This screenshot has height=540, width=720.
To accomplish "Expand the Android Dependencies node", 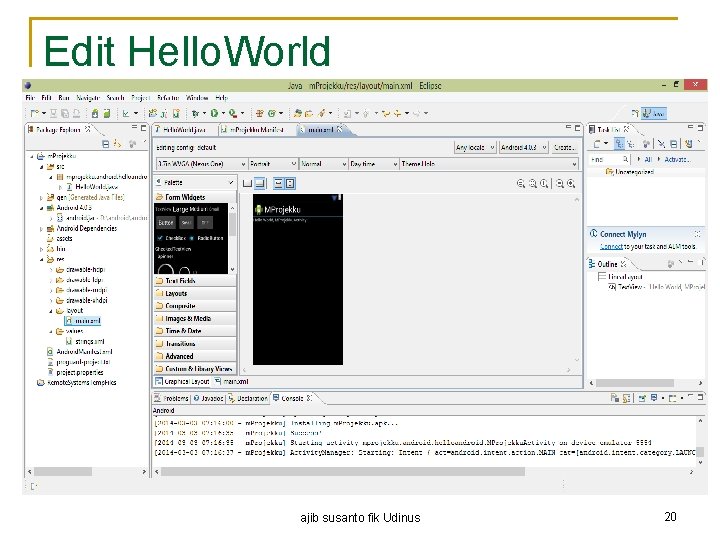I will (41, 229).
